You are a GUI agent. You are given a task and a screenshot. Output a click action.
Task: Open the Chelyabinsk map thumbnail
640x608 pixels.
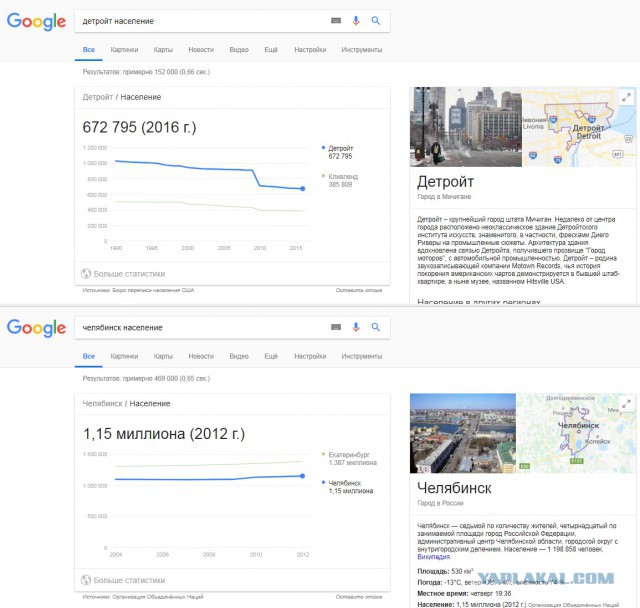click(x=576, y=433)
